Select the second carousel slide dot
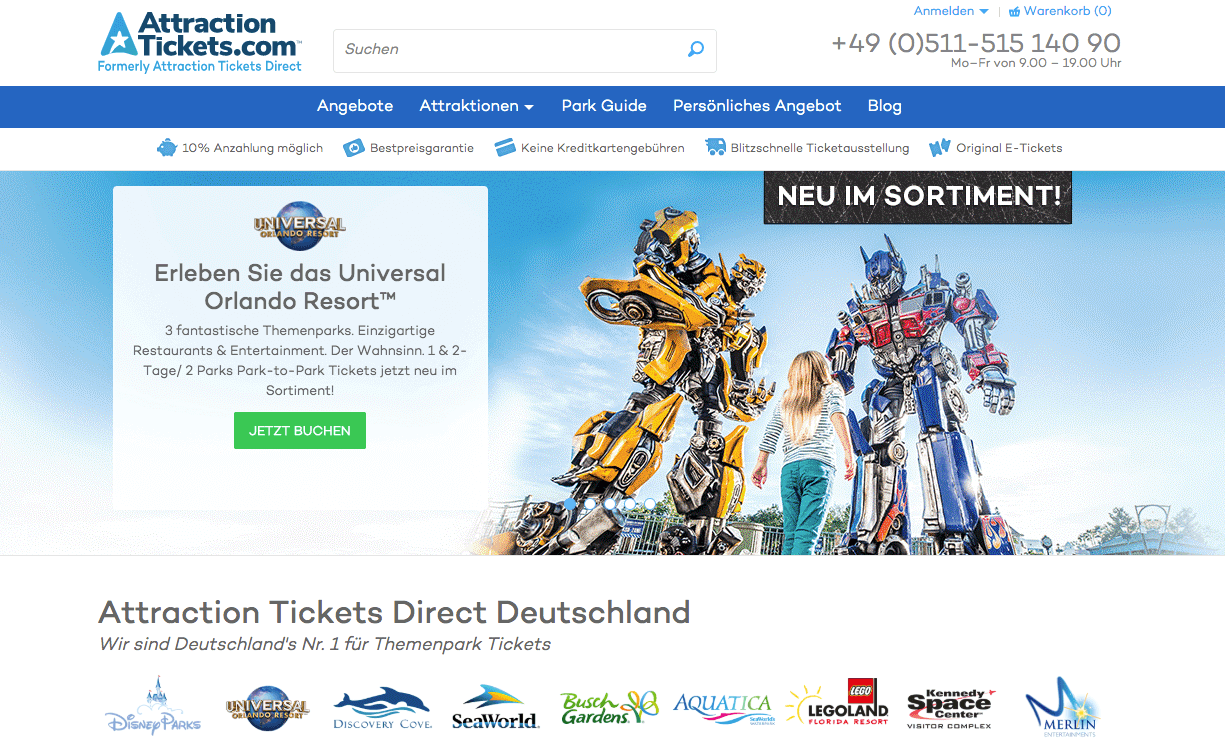The image size is (1225, 754). (590, 504)
